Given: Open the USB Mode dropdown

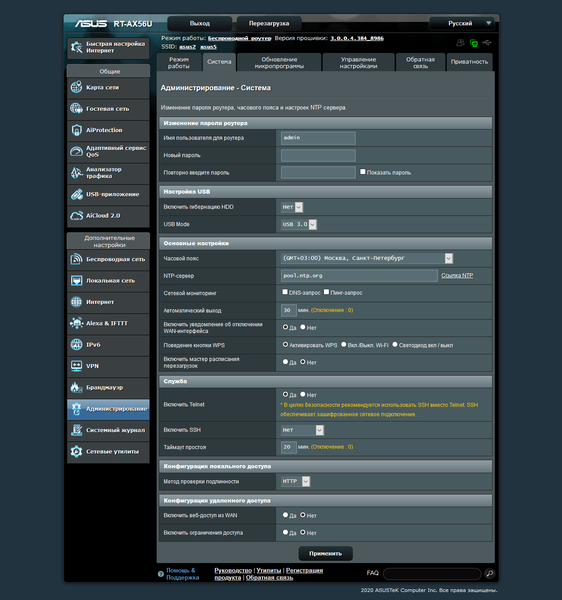Looking at the screenshot, I should click(x=299, y=224).
